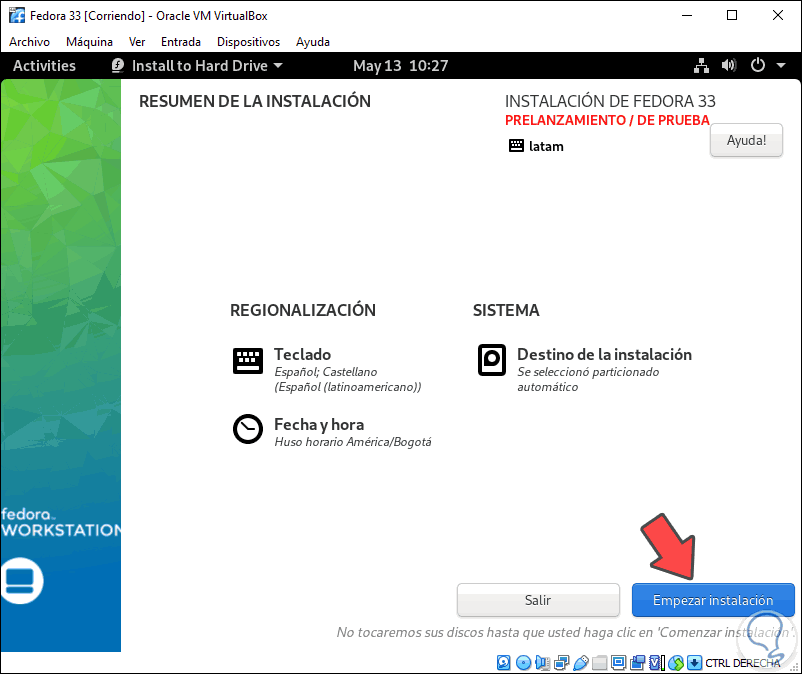Click the PRELANZAMIENTO / DE PRUEBA label
Image resolution: width=802 pixels, height=674 pixels.
(607, 120)
